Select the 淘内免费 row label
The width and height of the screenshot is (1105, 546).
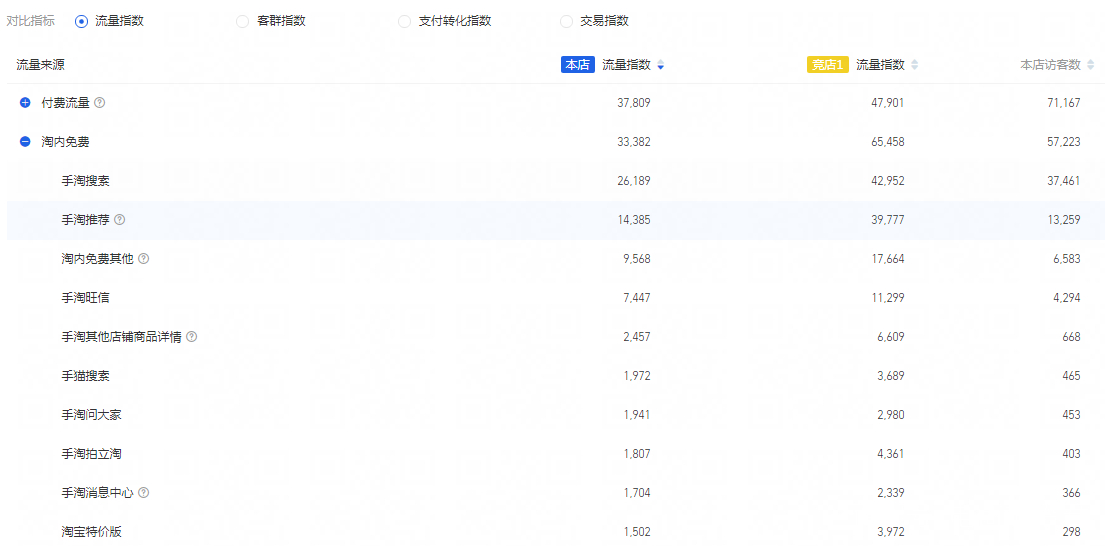click(x=66, y=142)
